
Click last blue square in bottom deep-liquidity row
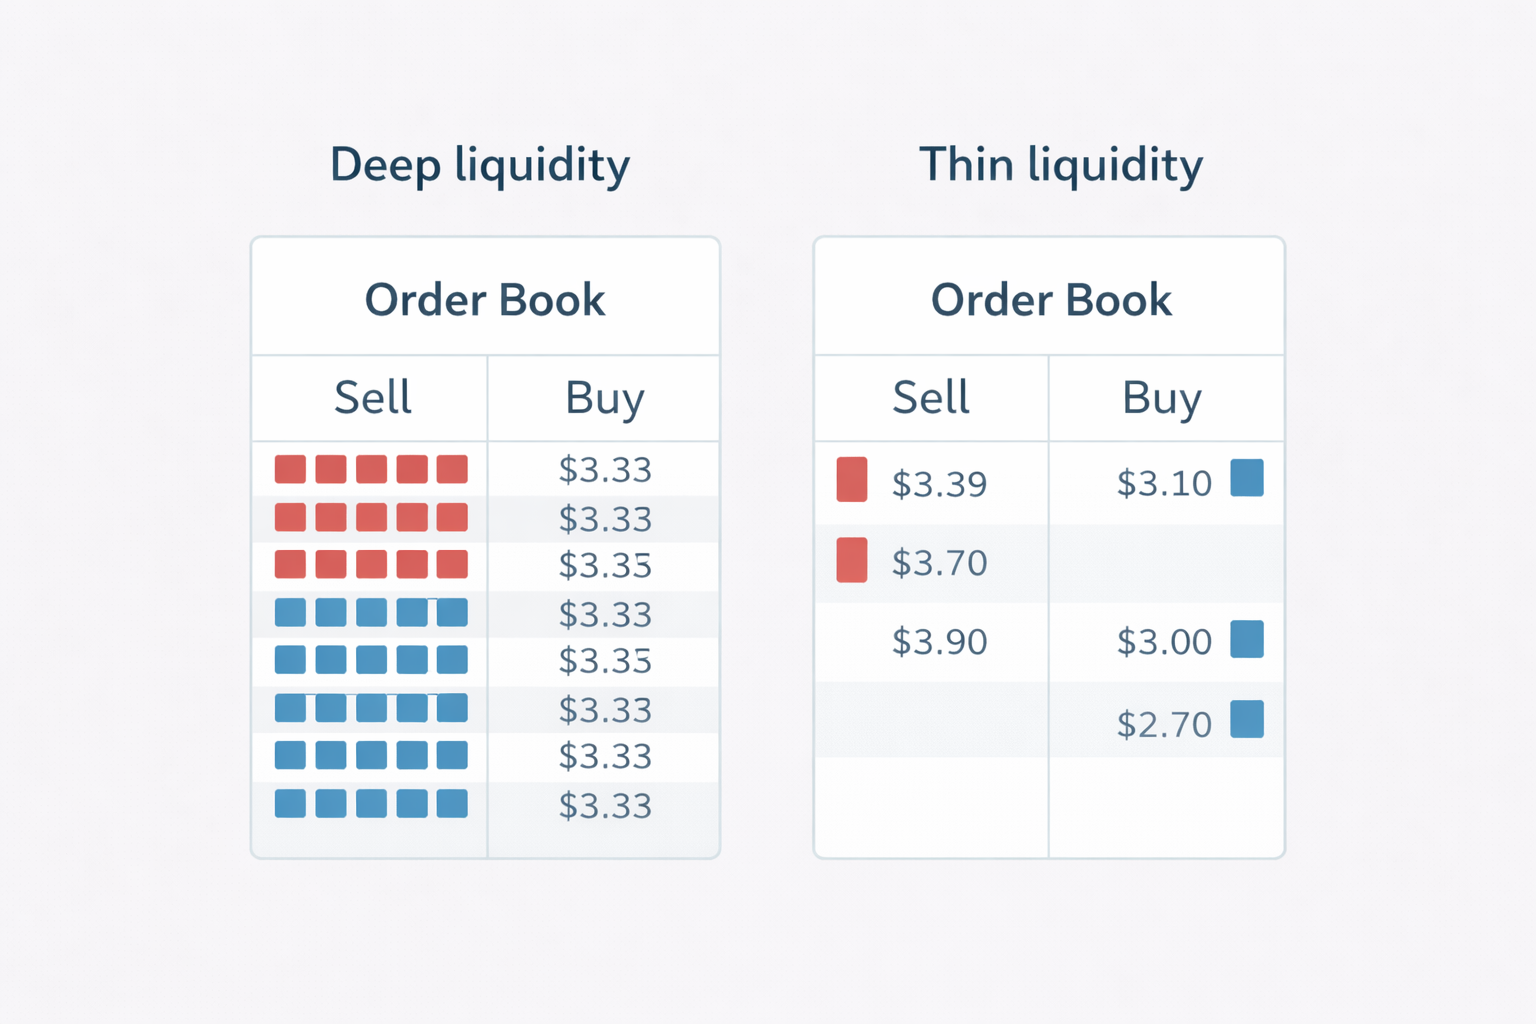click(452, 804)
